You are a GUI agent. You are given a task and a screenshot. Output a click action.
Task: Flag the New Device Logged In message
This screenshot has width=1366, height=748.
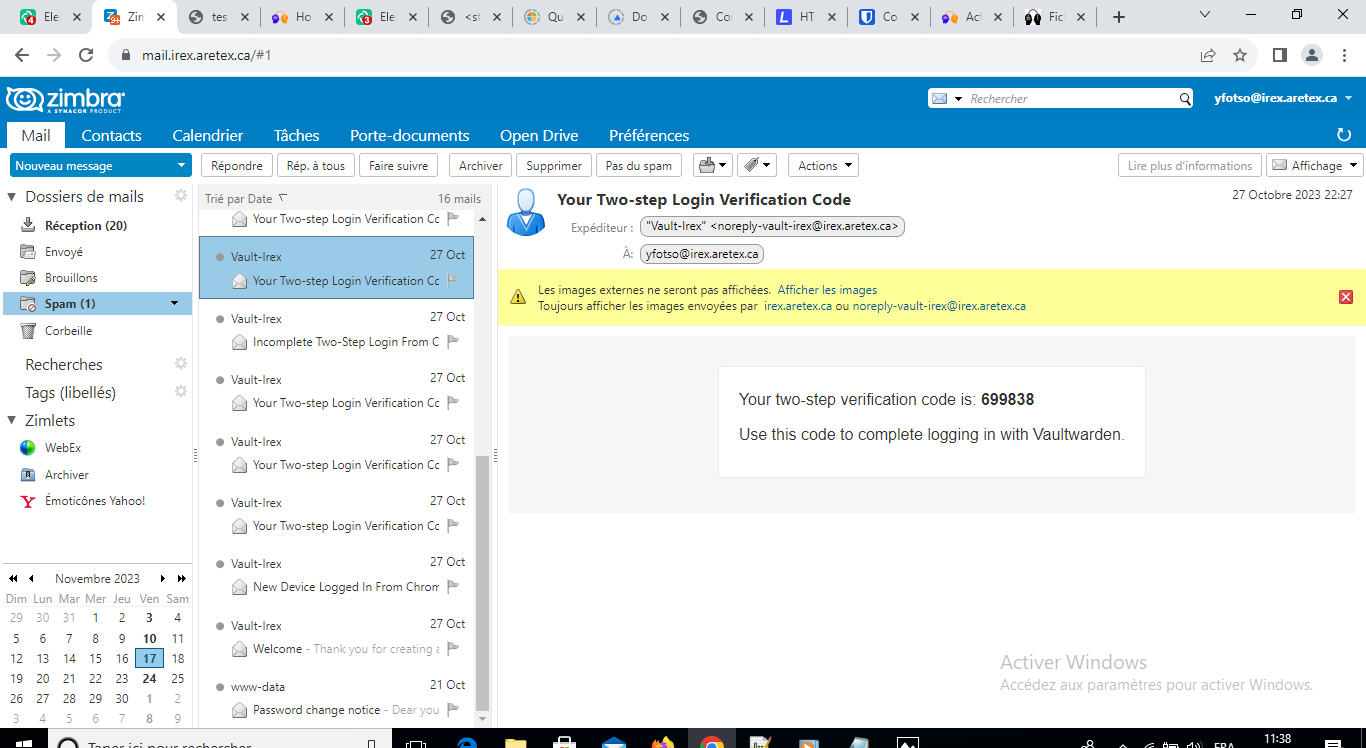(x=453, y=587)
